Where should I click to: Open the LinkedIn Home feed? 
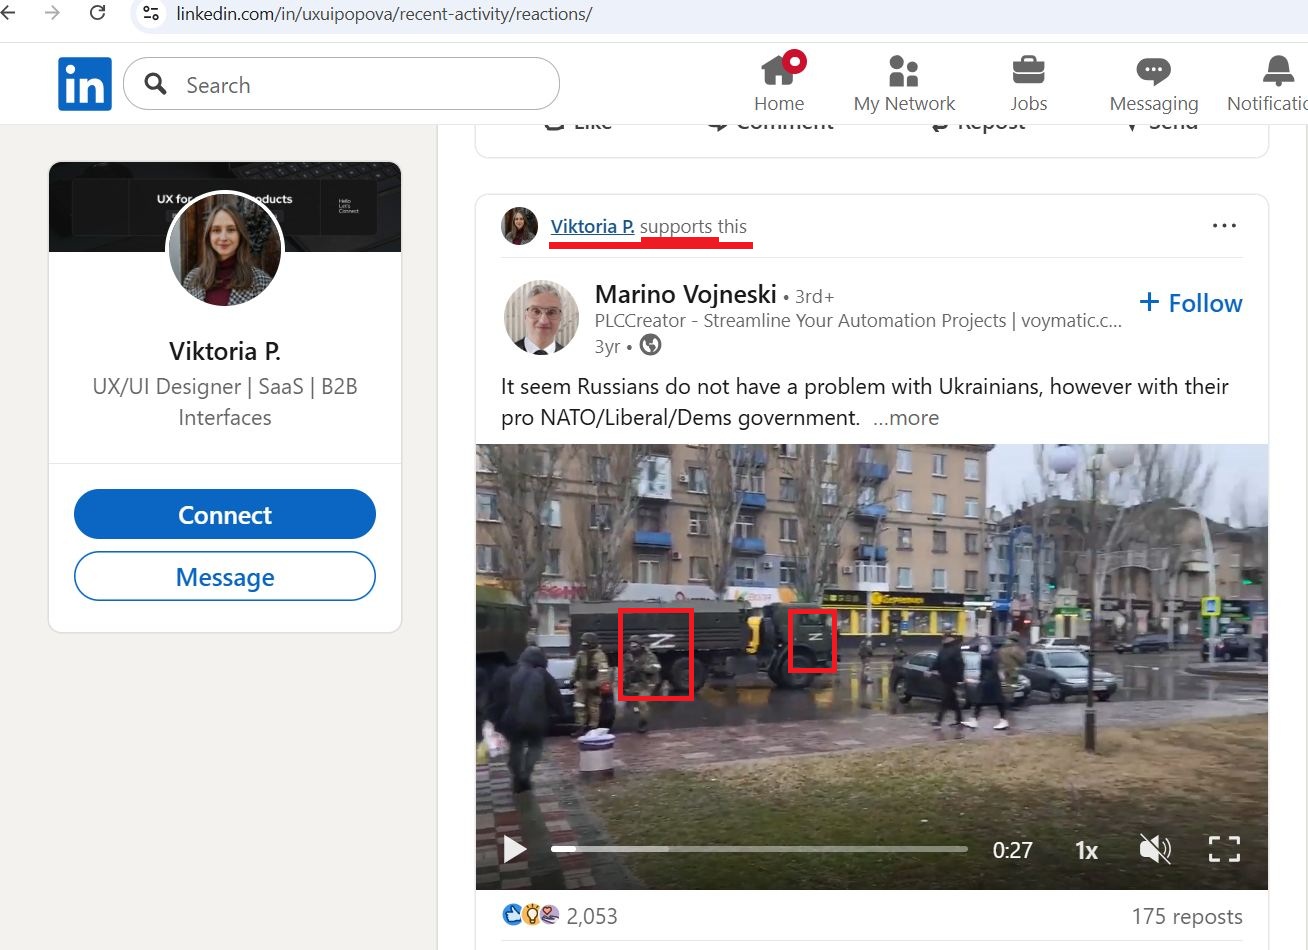tap(779, 80)
